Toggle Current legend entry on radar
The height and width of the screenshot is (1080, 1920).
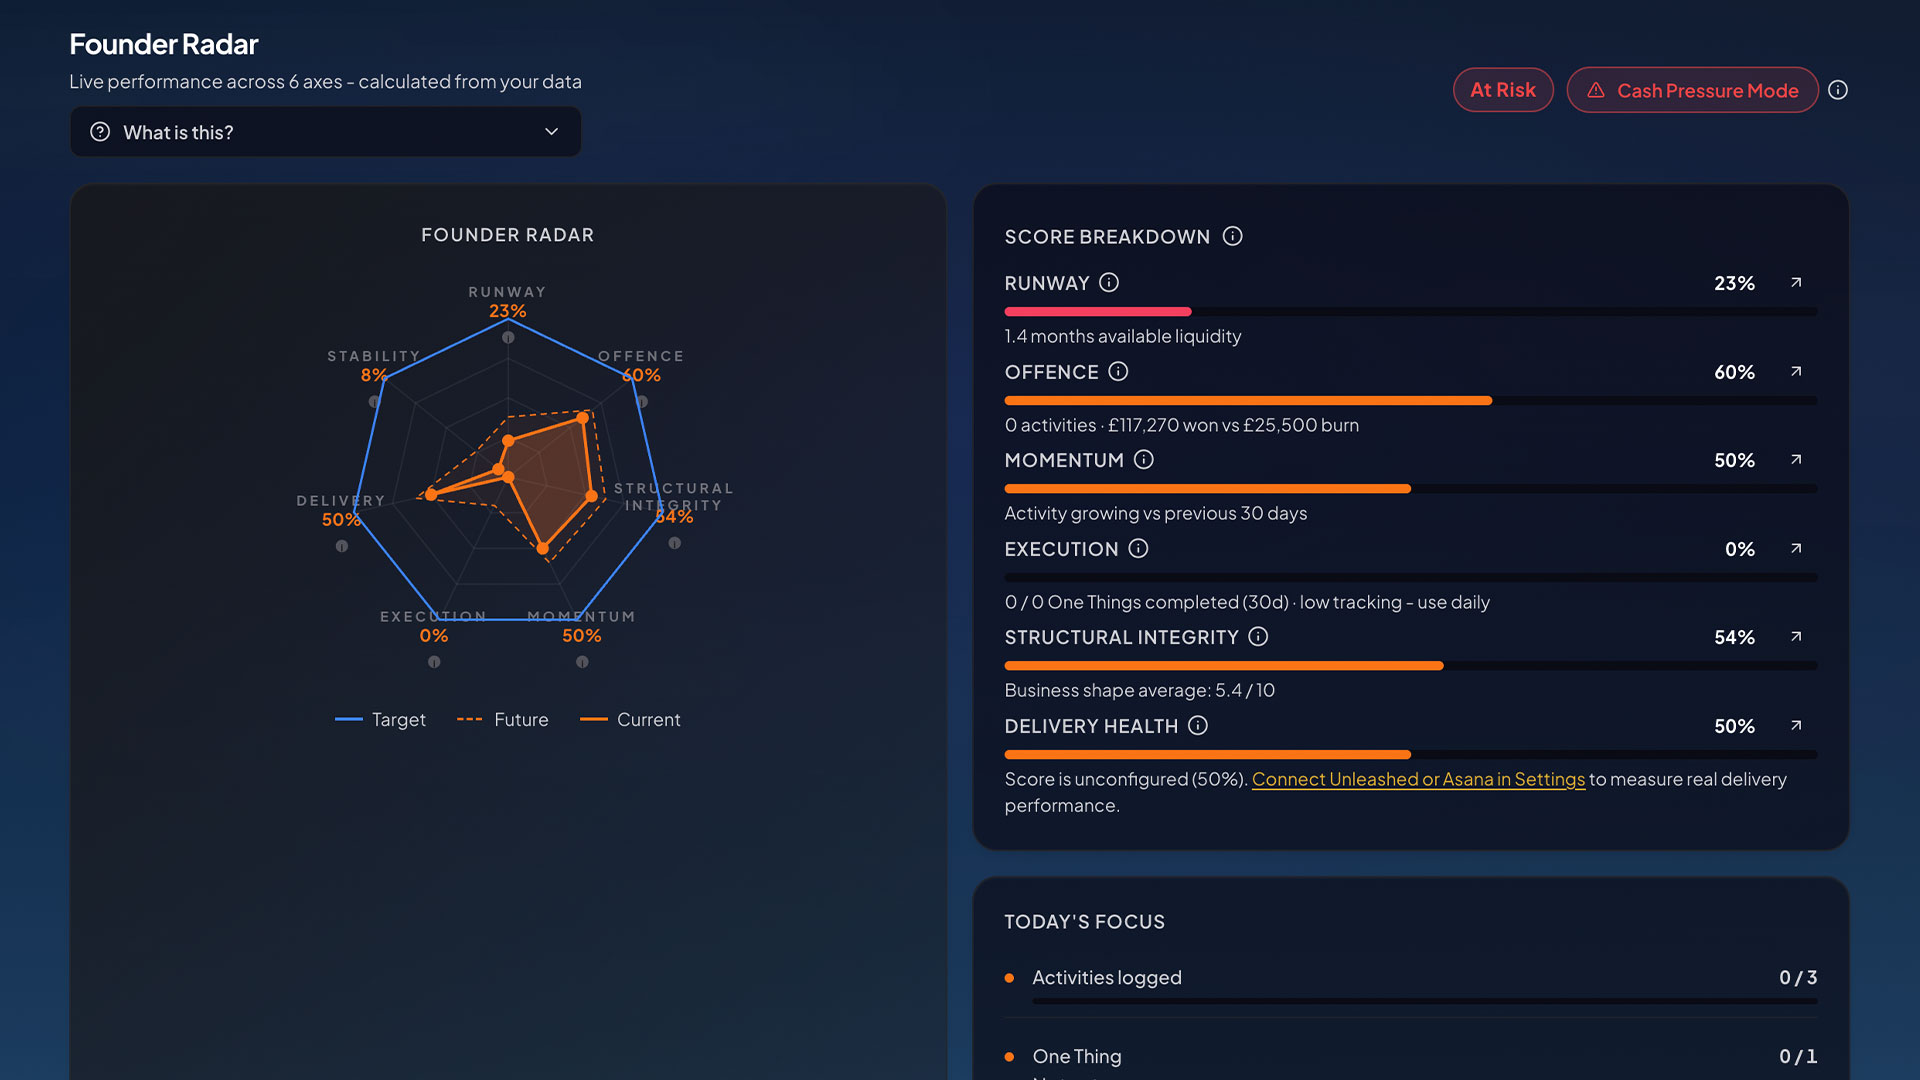630,720
